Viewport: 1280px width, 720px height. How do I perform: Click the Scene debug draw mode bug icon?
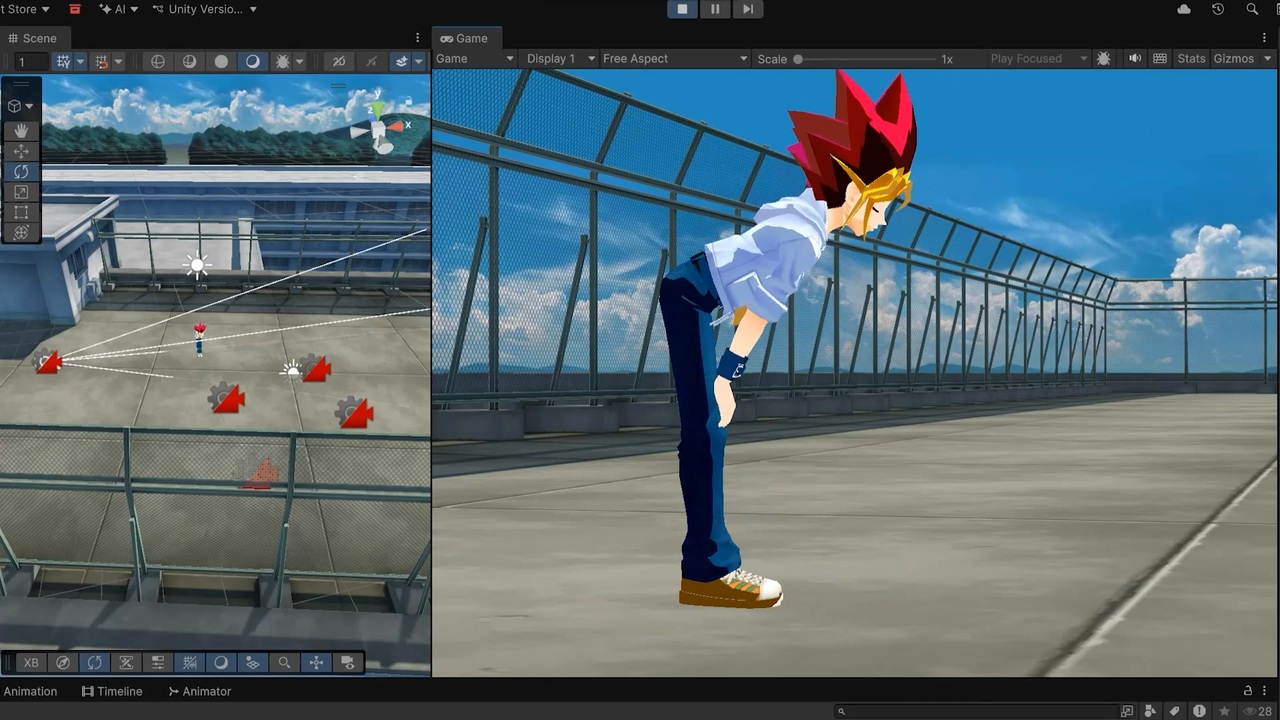coord(283,61)
